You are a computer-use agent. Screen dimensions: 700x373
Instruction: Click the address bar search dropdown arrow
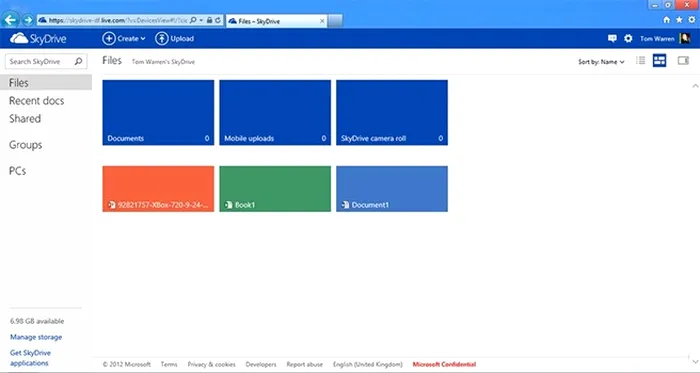click(201, 21)
